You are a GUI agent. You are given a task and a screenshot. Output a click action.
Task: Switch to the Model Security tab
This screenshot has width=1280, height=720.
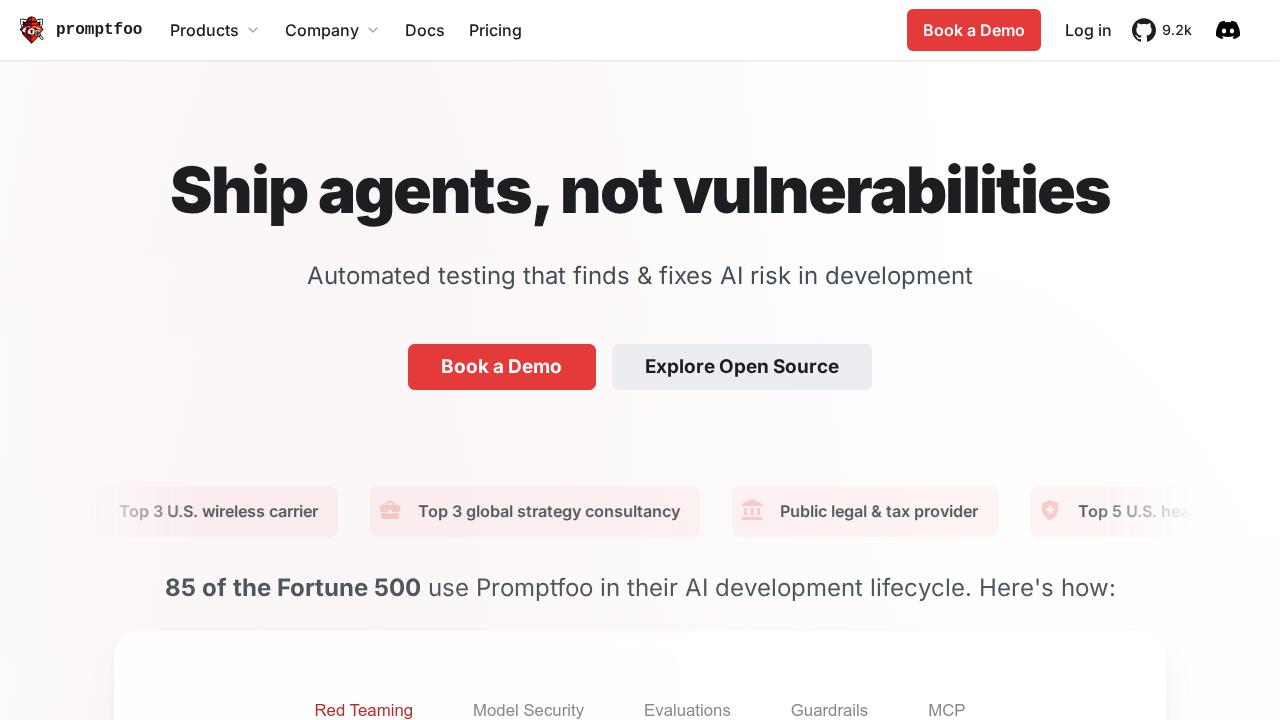[528, 710]
